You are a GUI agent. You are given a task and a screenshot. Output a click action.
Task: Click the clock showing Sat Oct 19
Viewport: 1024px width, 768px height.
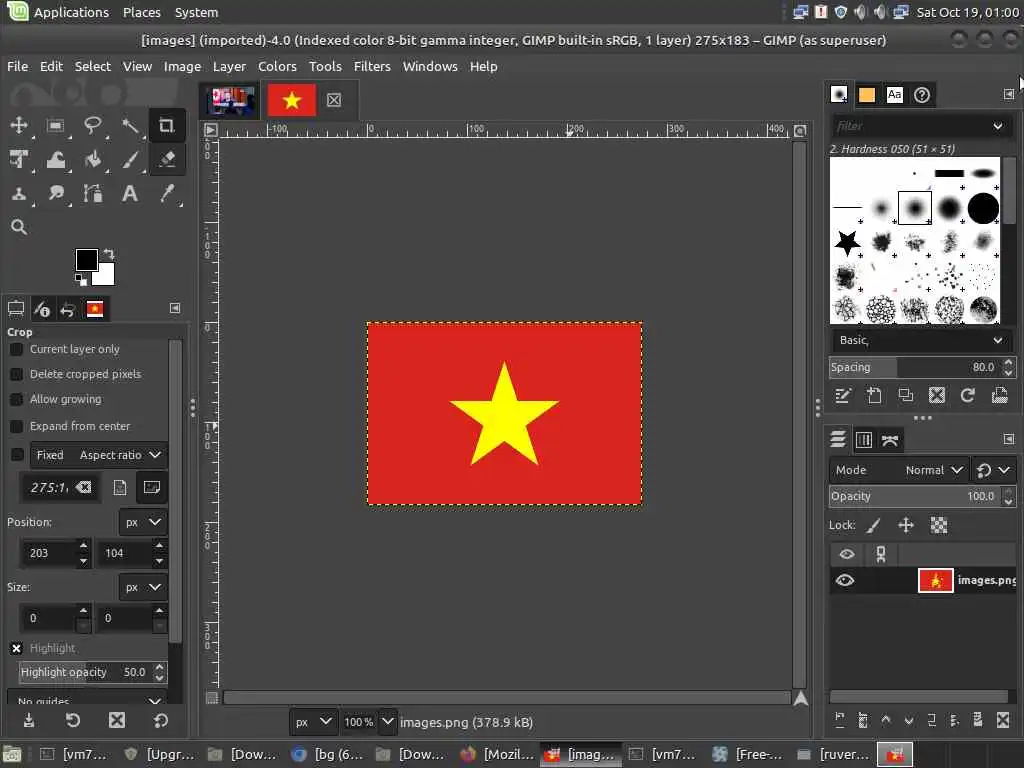click(x=967, y=12)
